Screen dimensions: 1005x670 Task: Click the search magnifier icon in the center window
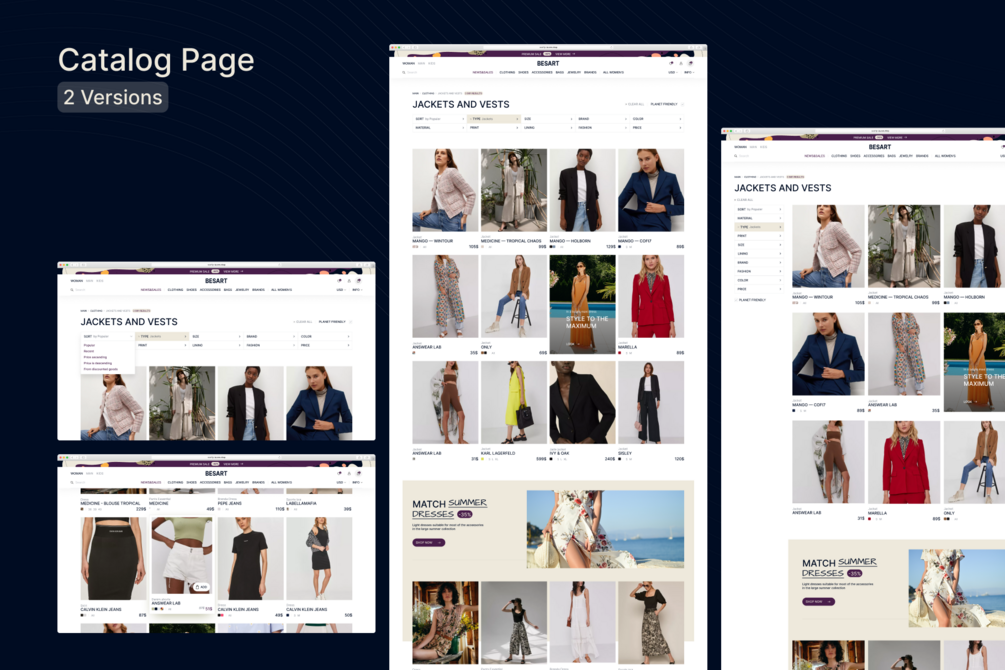point(404,72)
